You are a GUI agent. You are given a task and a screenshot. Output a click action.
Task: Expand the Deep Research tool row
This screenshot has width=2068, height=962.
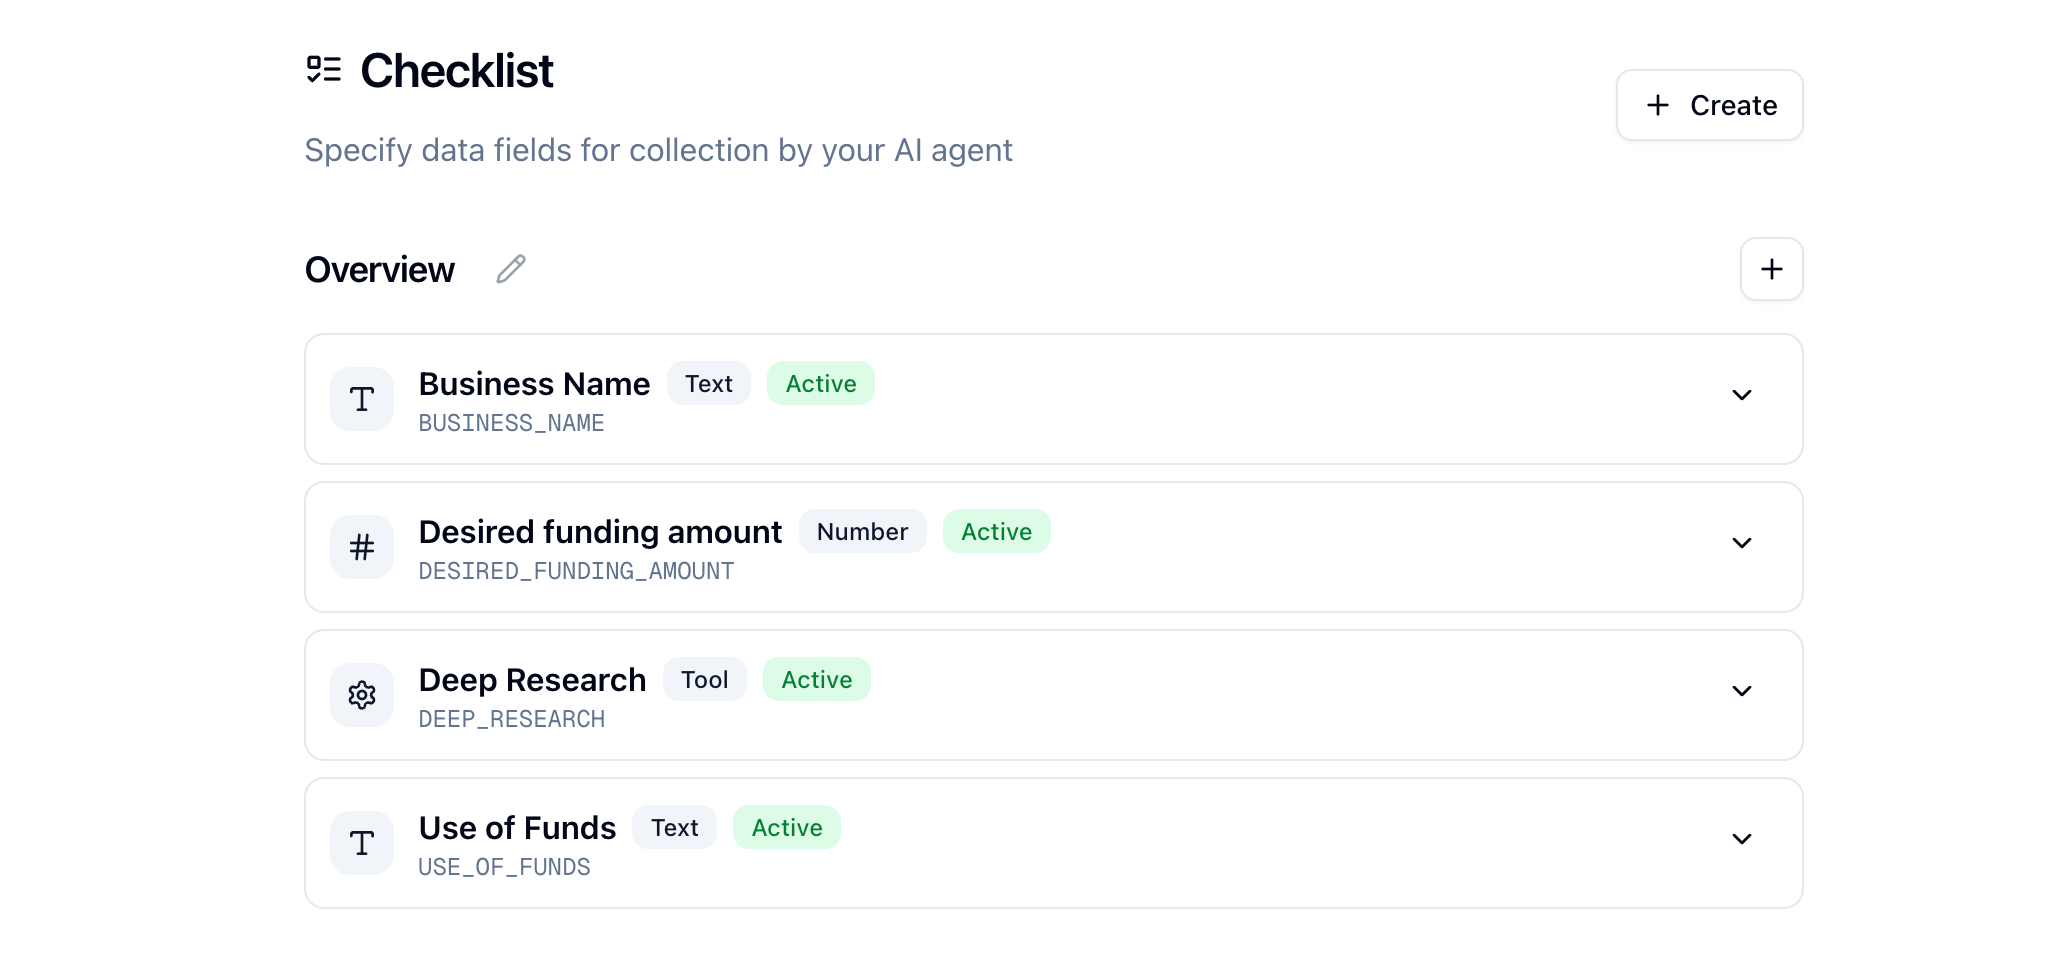(x=1741, y=691)
